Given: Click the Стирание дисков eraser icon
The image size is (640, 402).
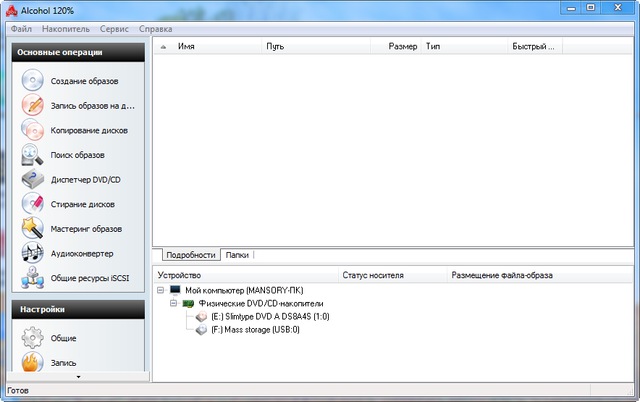Looking at the screenshot, I should [x=33, y=204].
